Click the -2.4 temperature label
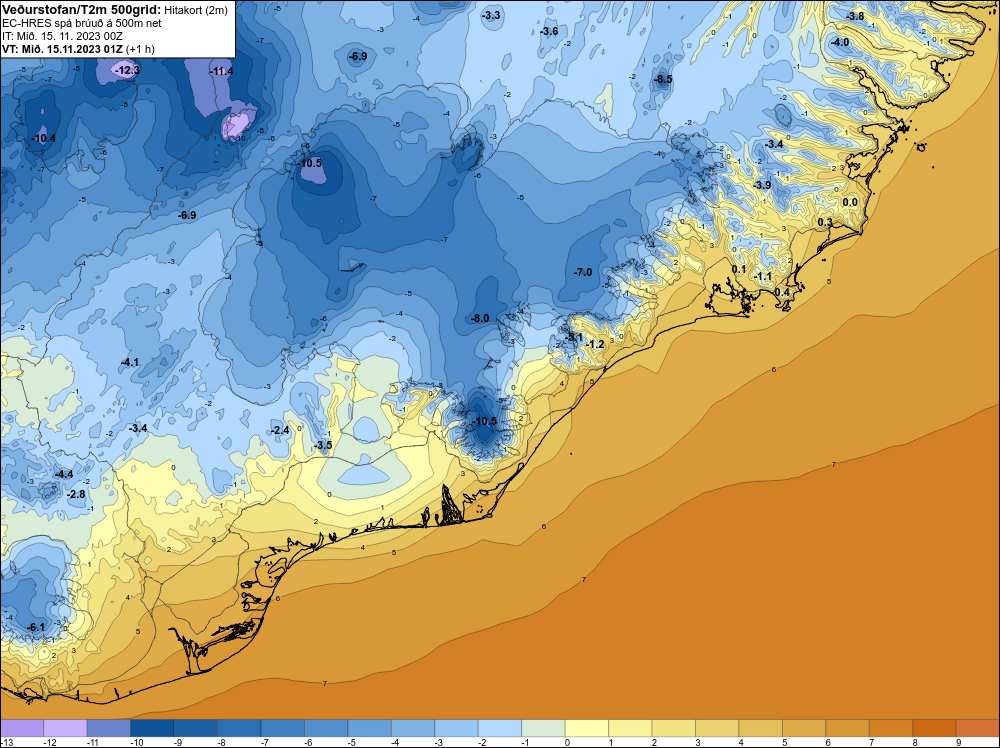This screenshot has width=1000, height=748. [x=280, y=430]
